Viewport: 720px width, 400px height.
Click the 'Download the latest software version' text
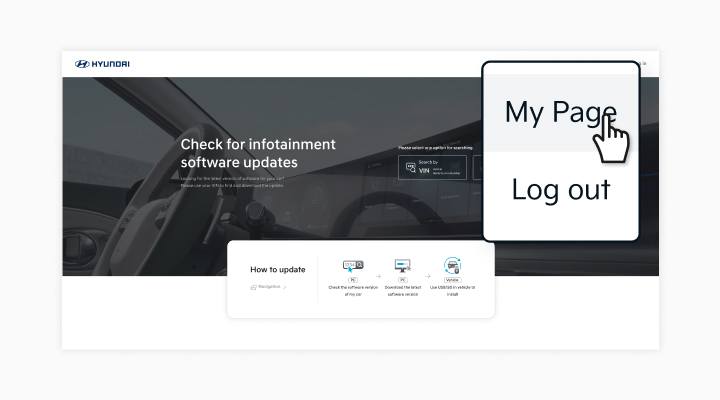pos(402,291)
